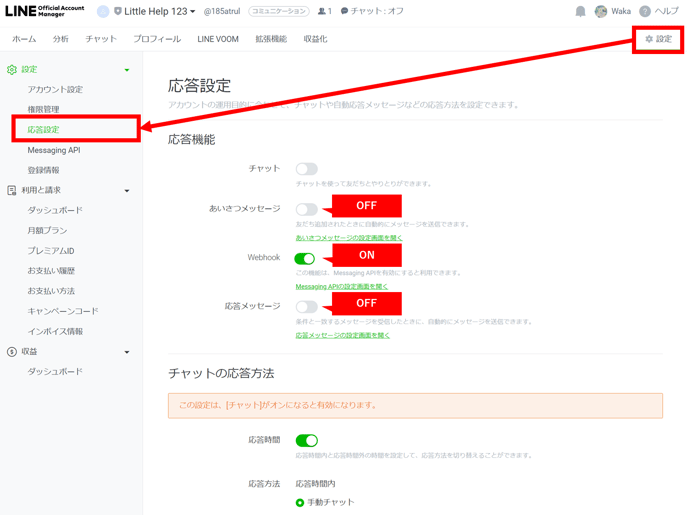This screenshot has height=515, width=687.
Task: Select the 手動チャット radio button
Action: (300, 502)
